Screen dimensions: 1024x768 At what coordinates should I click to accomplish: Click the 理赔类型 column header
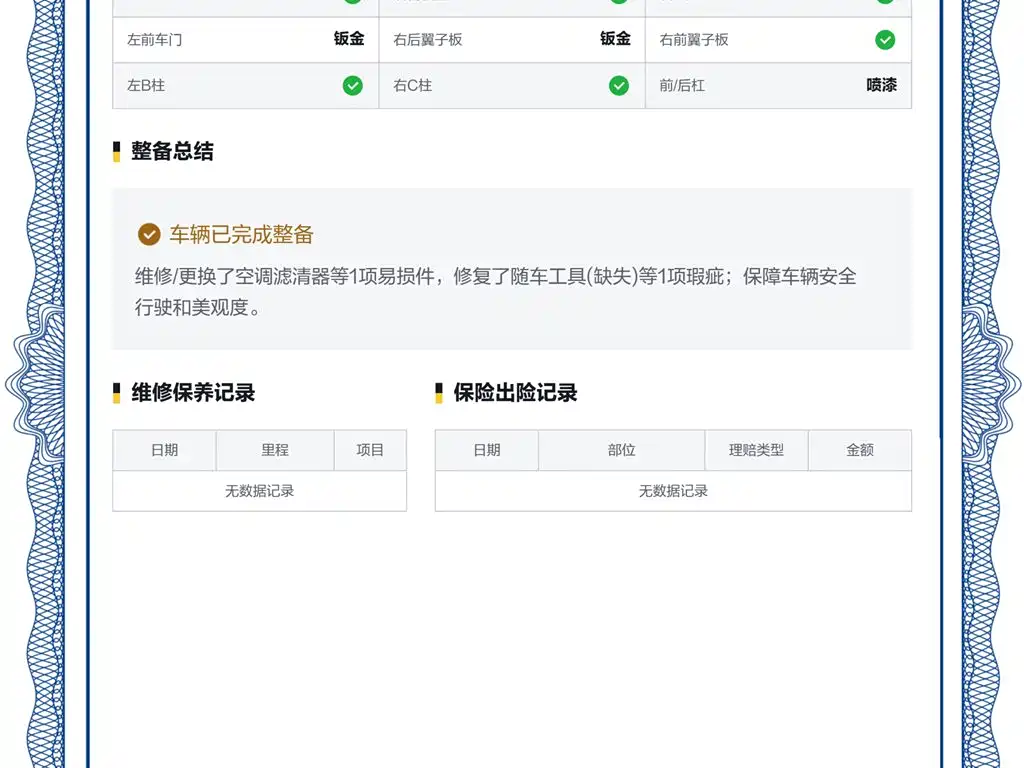(756, 450)
